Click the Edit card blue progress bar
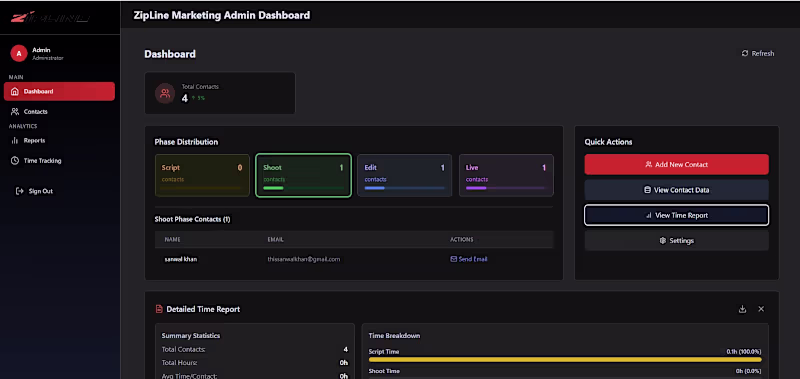The width and height of the screenshot is (800, 379). (404, 188)
